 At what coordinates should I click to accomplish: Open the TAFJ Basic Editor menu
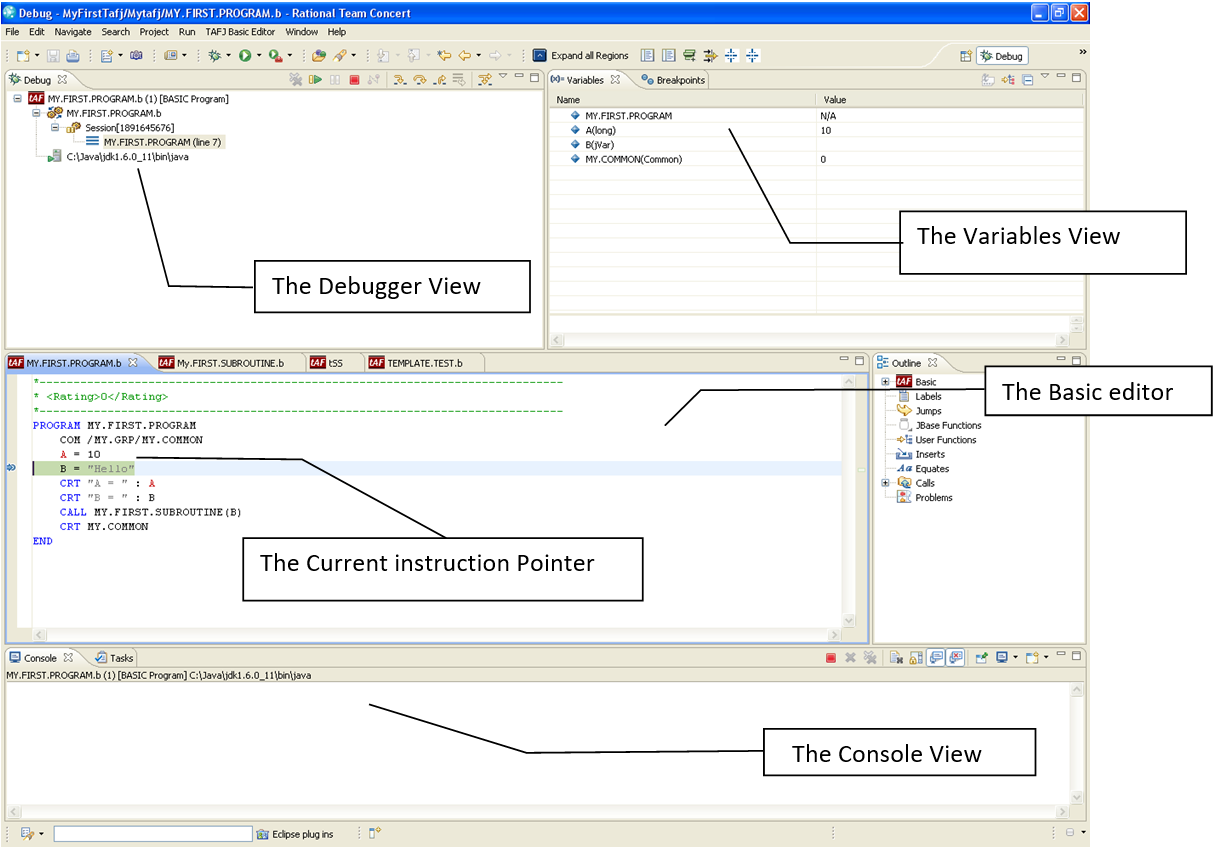pos(240,32)
